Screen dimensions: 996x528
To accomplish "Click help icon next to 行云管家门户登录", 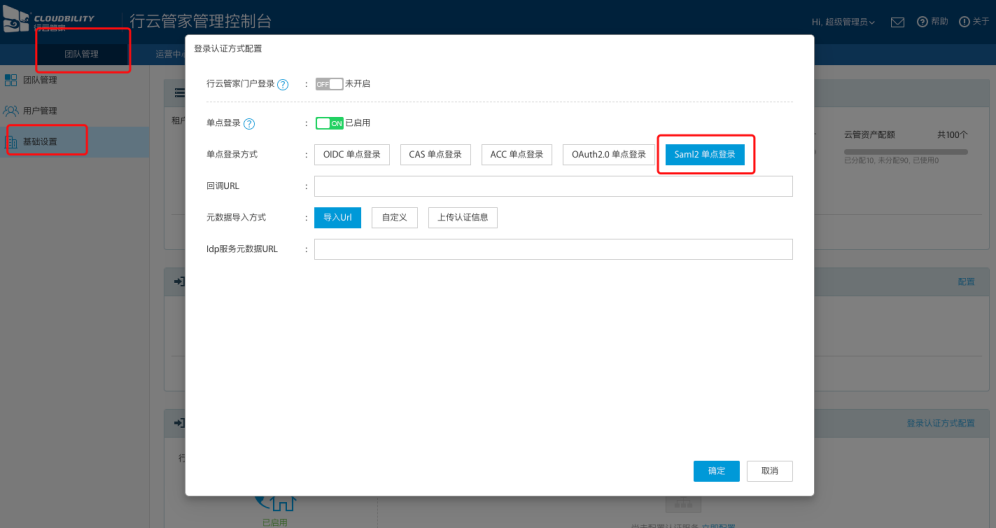I will tap(283, 85).
